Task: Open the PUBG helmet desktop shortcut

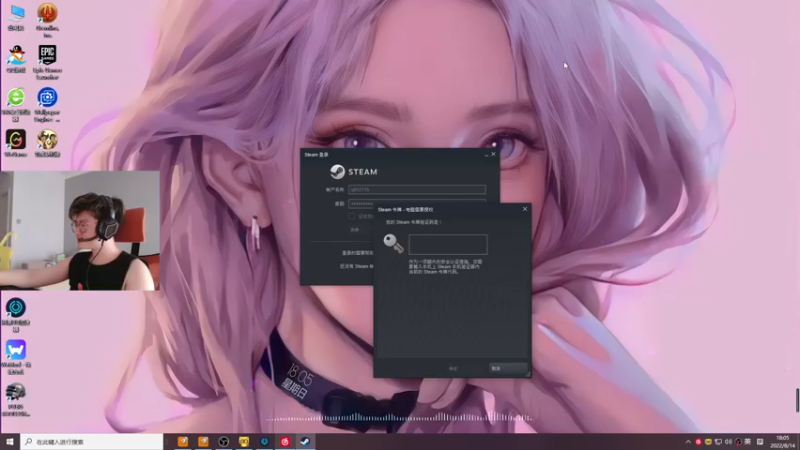Action: (x=16, y=399)
